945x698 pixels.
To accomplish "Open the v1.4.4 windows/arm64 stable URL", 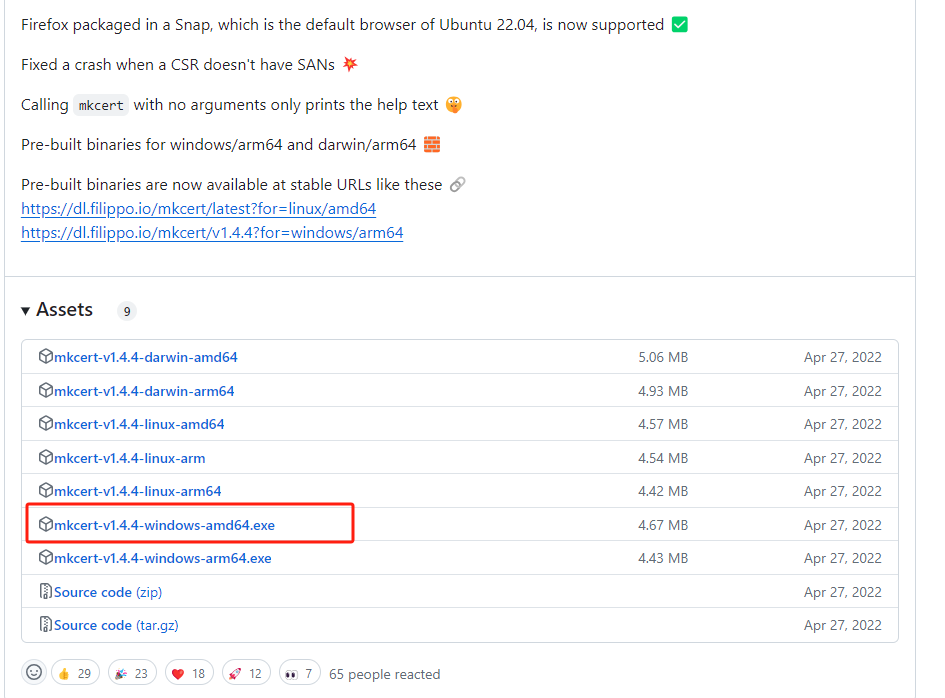I will 212,233.
